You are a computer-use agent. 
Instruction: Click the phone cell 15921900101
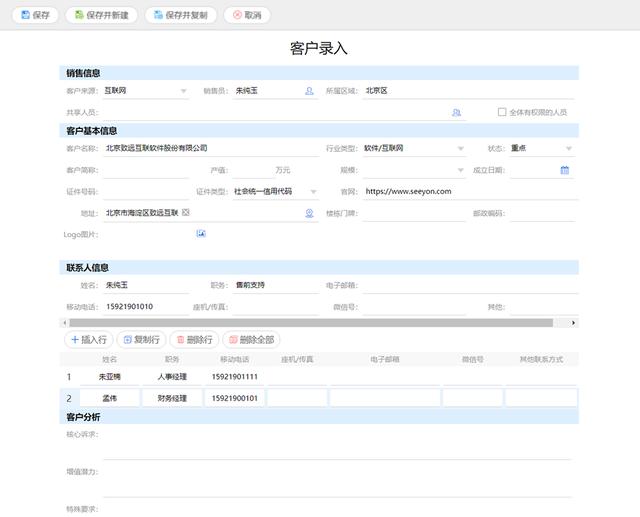point(235,398)
